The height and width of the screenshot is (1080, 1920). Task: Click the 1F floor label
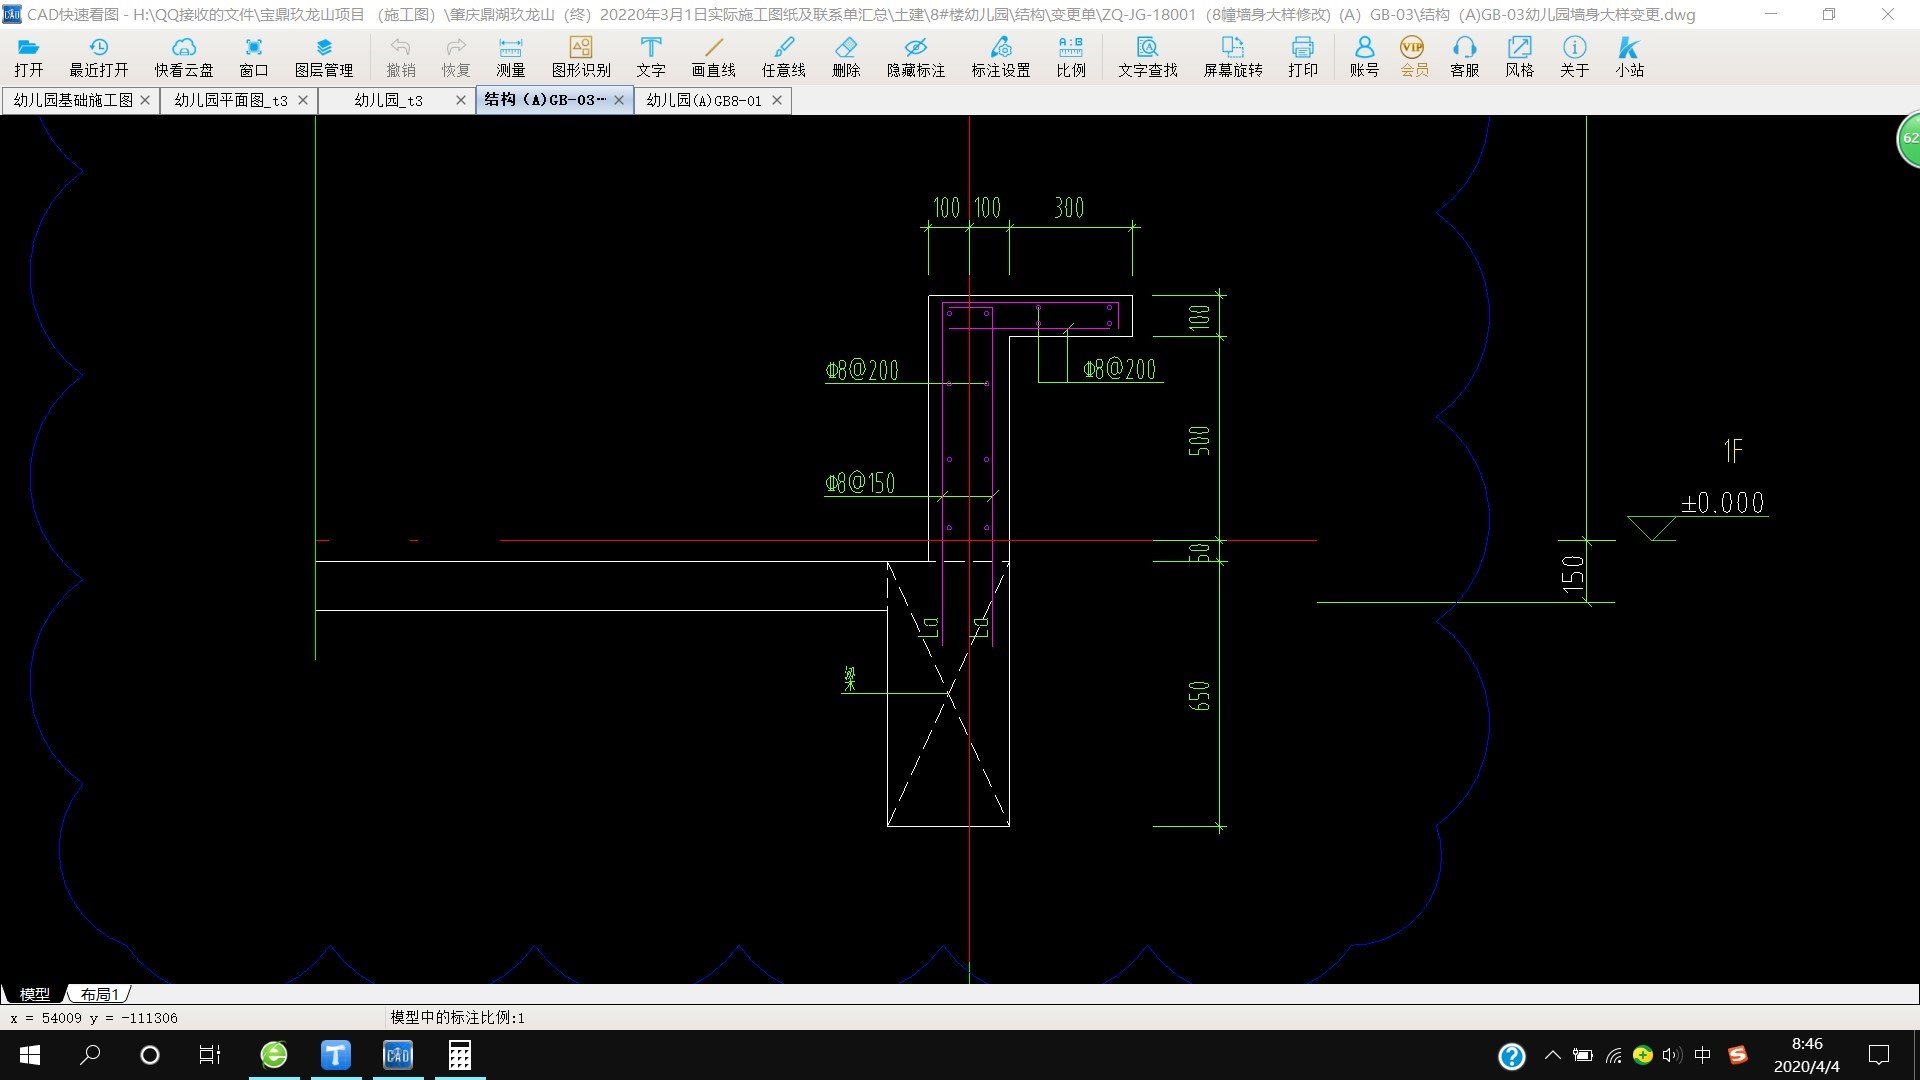pyautogui.click(x=1733, y=451)
